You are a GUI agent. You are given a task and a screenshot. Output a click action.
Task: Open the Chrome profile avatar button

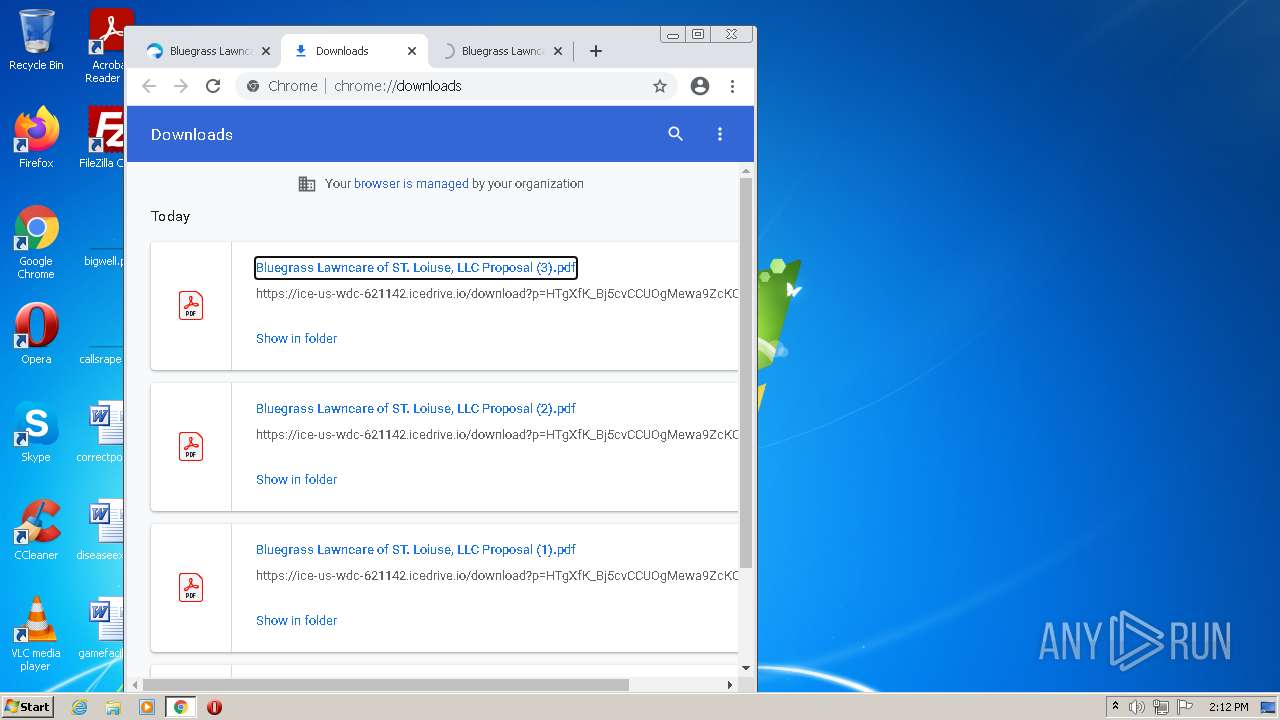coord(700,86)
